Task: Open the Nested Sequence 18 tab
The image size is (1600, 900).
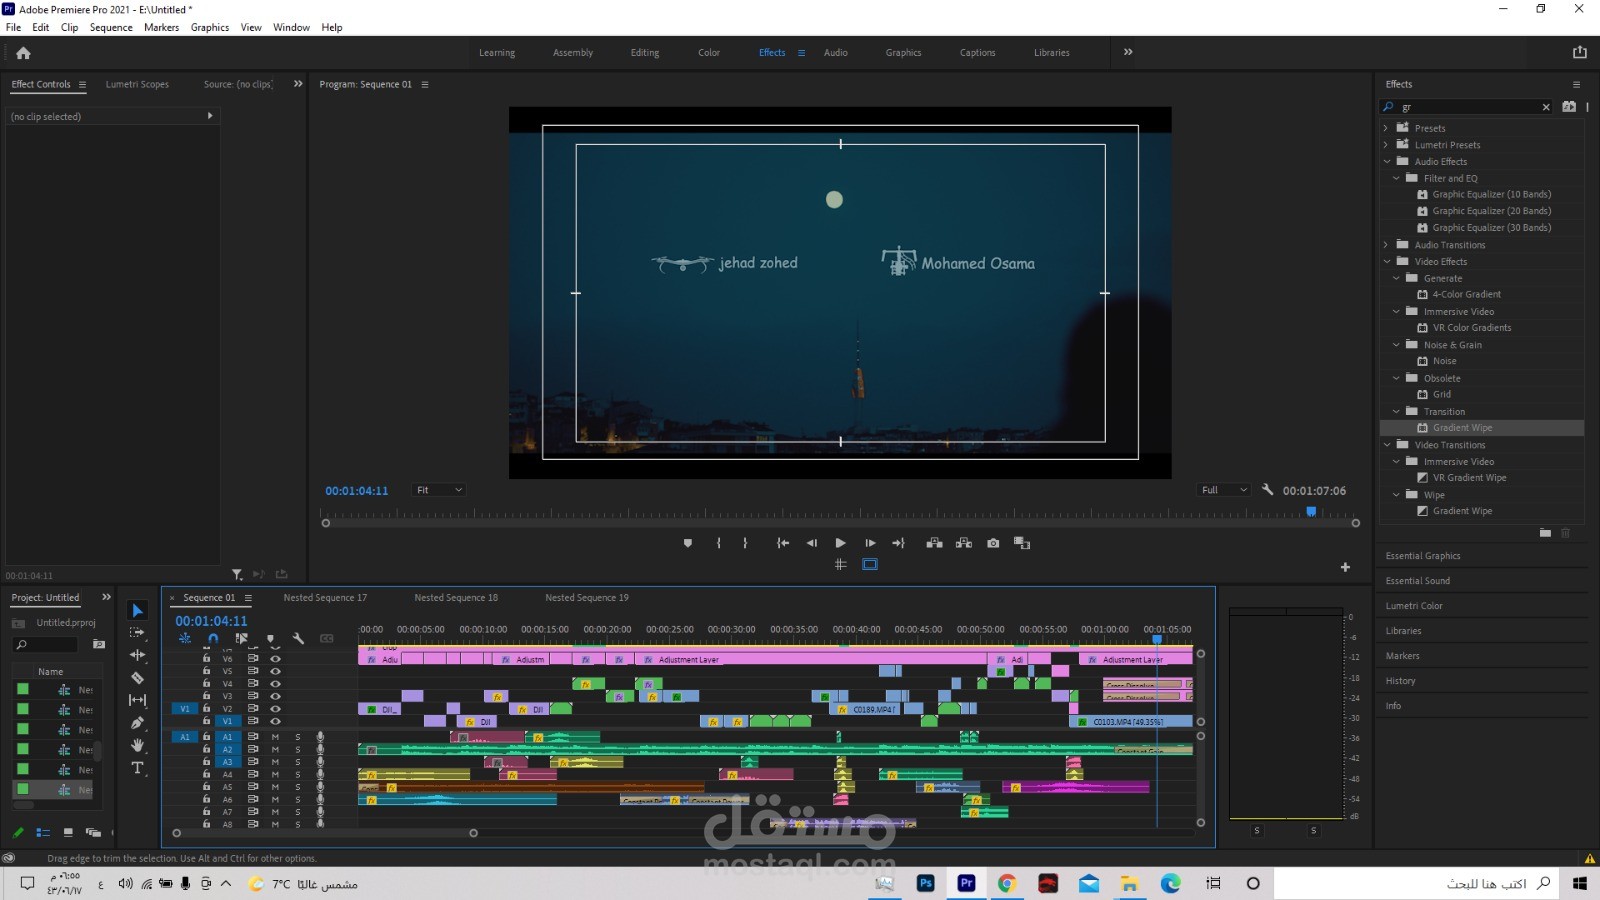Action: pos(456,598)
